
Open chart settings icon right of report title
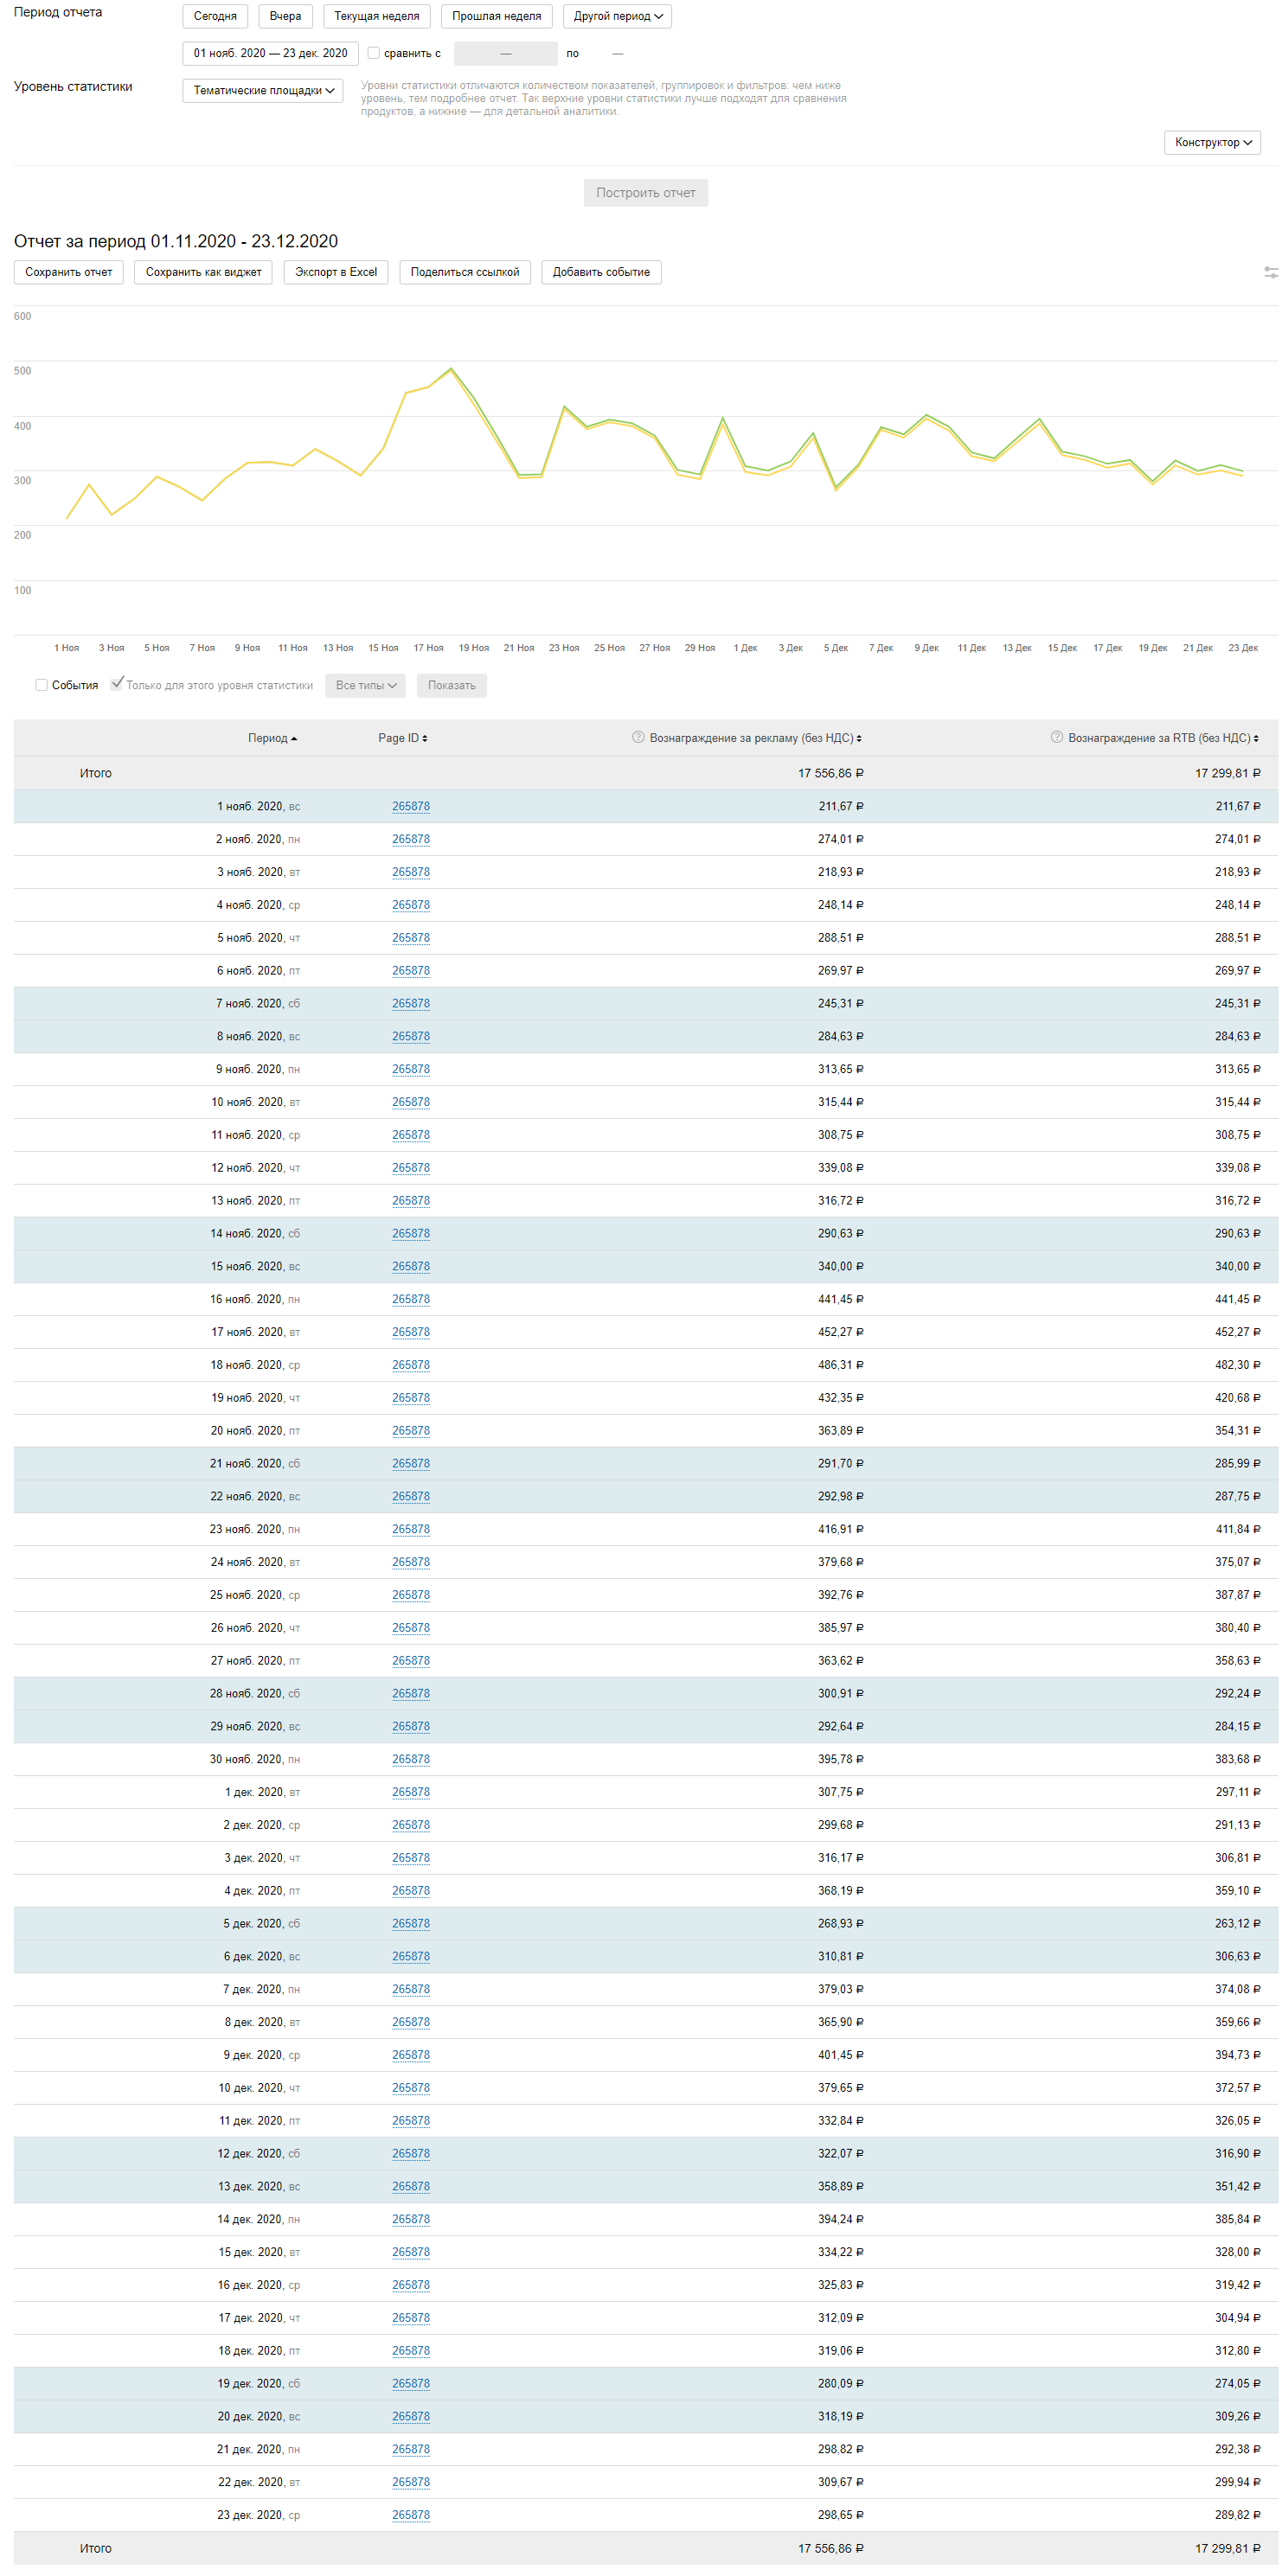pos(1270,272)
